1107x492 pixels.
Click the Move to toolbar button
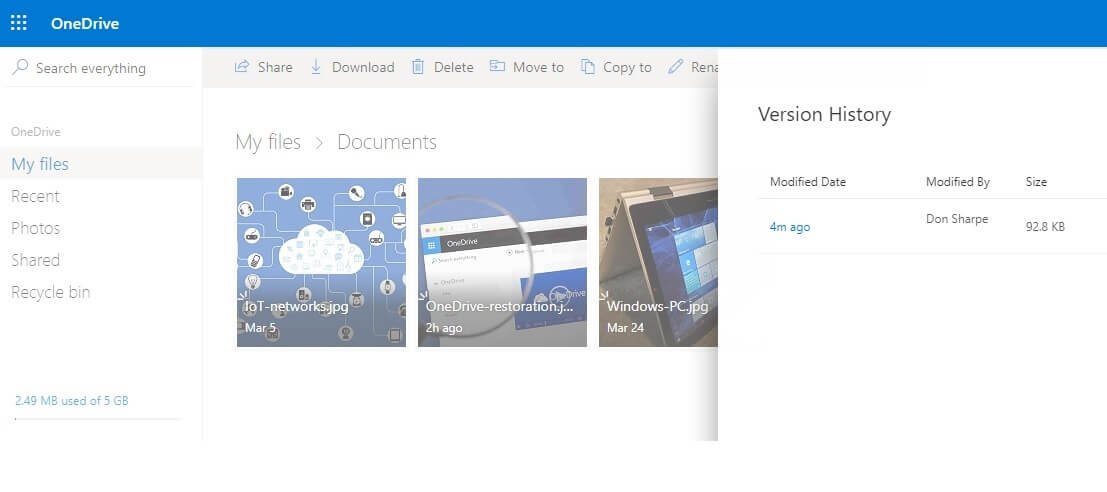527,67
